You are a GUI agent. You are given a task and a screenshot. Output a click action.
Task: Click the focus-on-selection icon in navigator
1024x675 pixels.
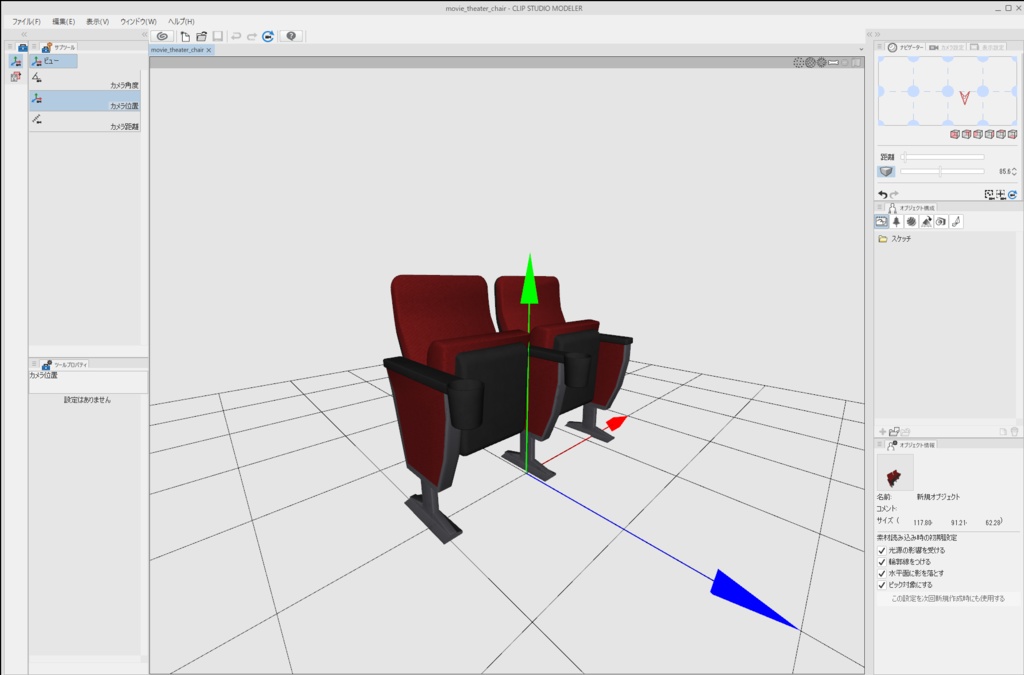pyautogui.click(x=1000, y=195)
